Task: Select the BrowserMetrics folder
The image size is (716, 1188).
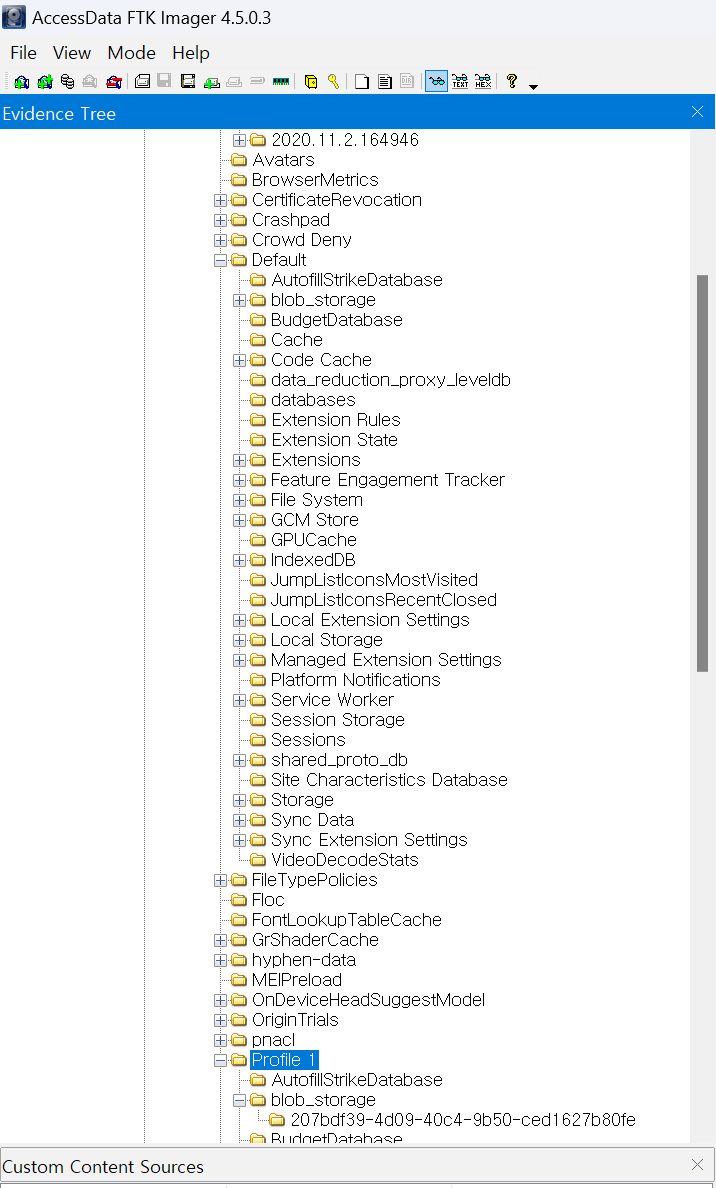Action: tap(314, 180)
